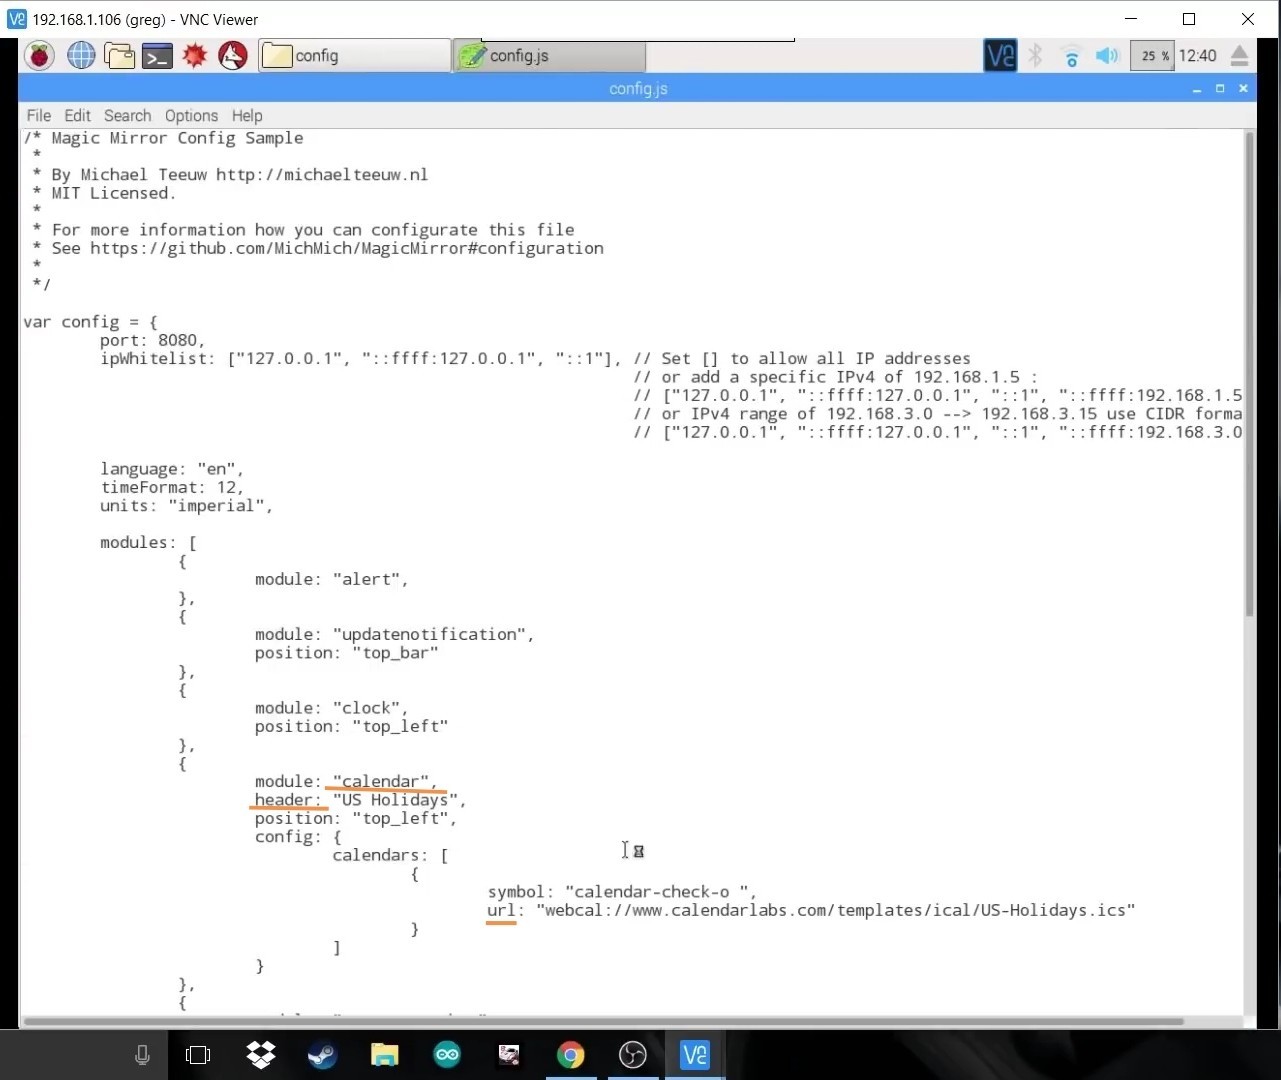Viewport: 1281px width, 1080px height.
Task: Click the calendars: [ line
Action: (390, 855)
